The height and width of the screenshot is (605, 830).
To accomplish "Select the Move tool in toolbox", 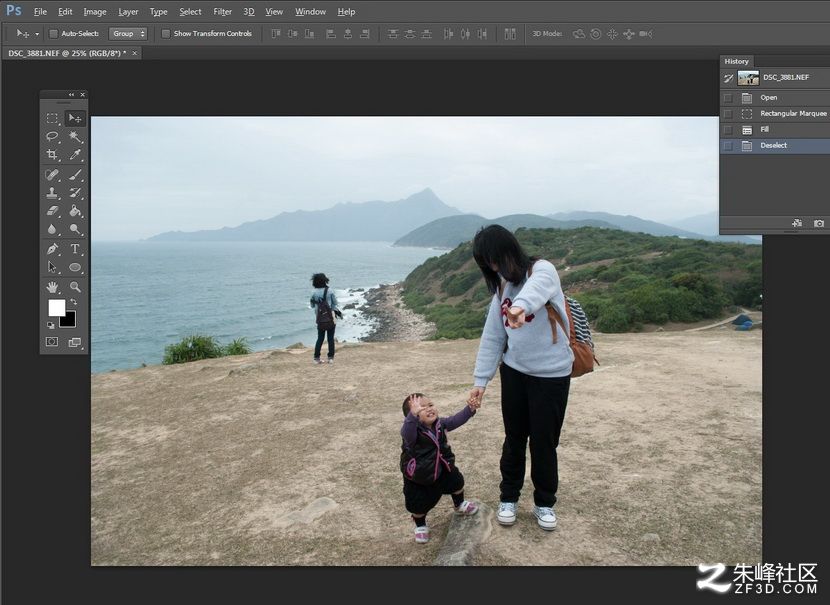I will tap(75, 118).
